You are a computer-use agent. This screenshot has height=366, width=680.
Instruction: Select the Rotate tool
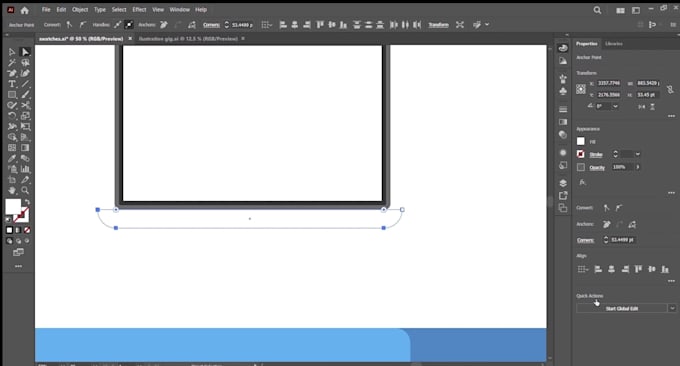12,116
